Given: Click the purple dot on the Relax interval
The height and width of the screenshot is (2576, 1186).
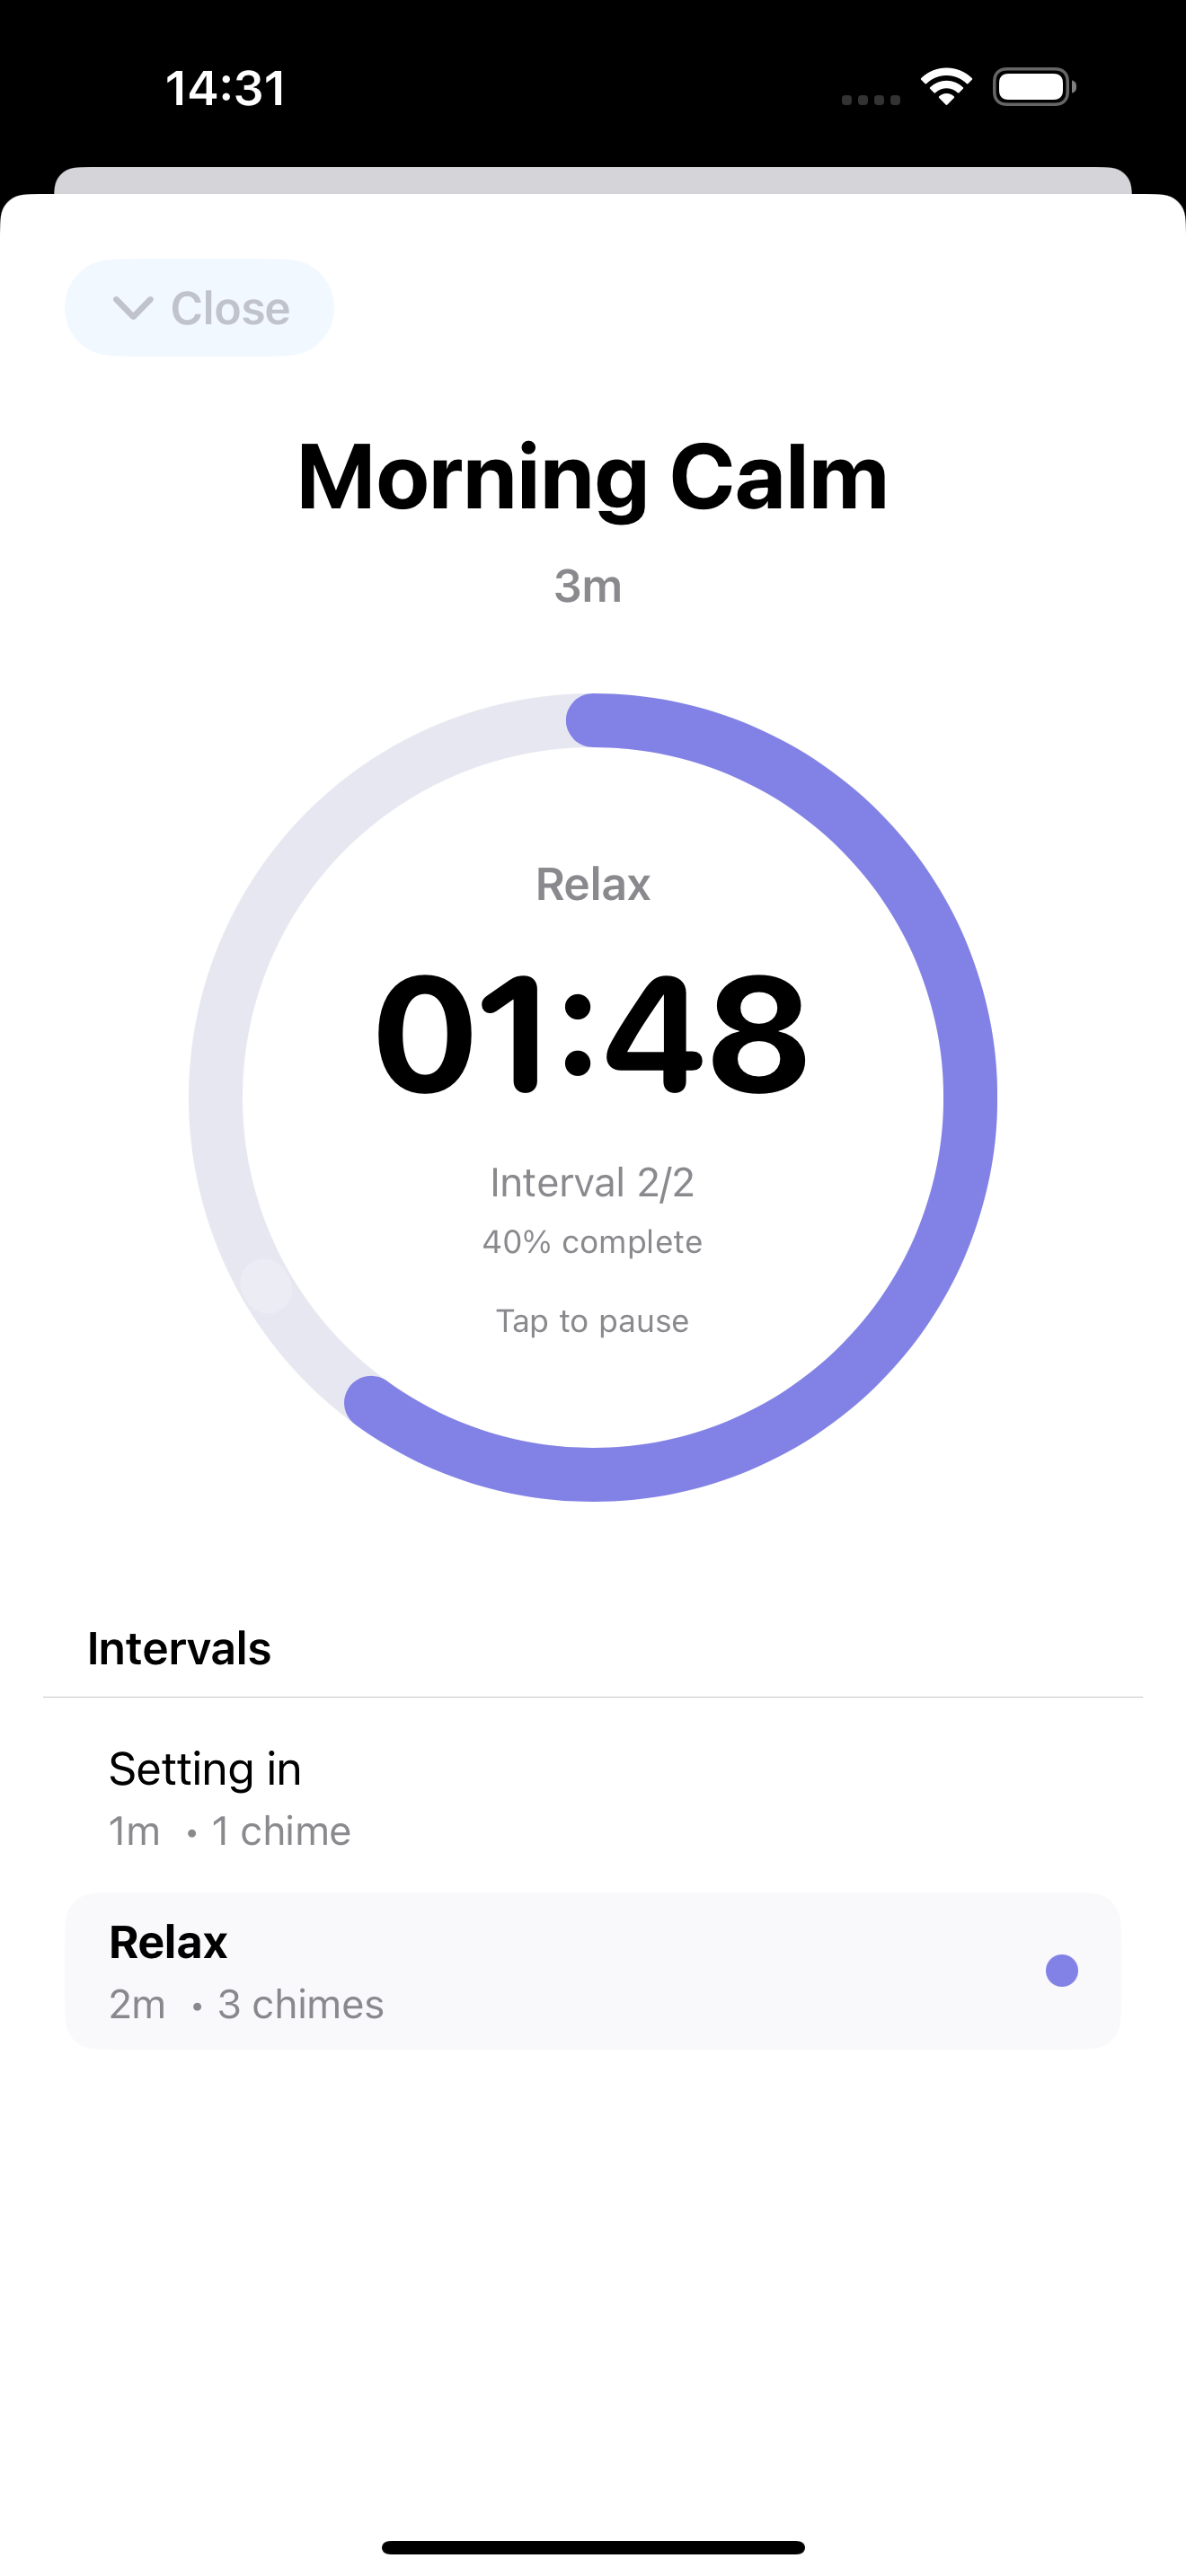Looking at the screenshot, I should pyautogui.click(x=1062, y=1971).
